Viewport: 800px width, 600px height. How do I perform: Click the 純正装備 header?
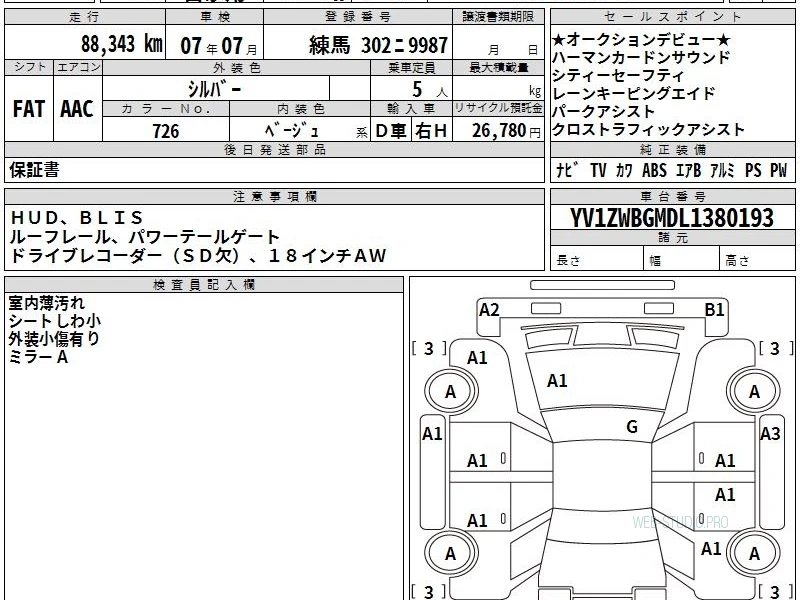tap(673, 149)
